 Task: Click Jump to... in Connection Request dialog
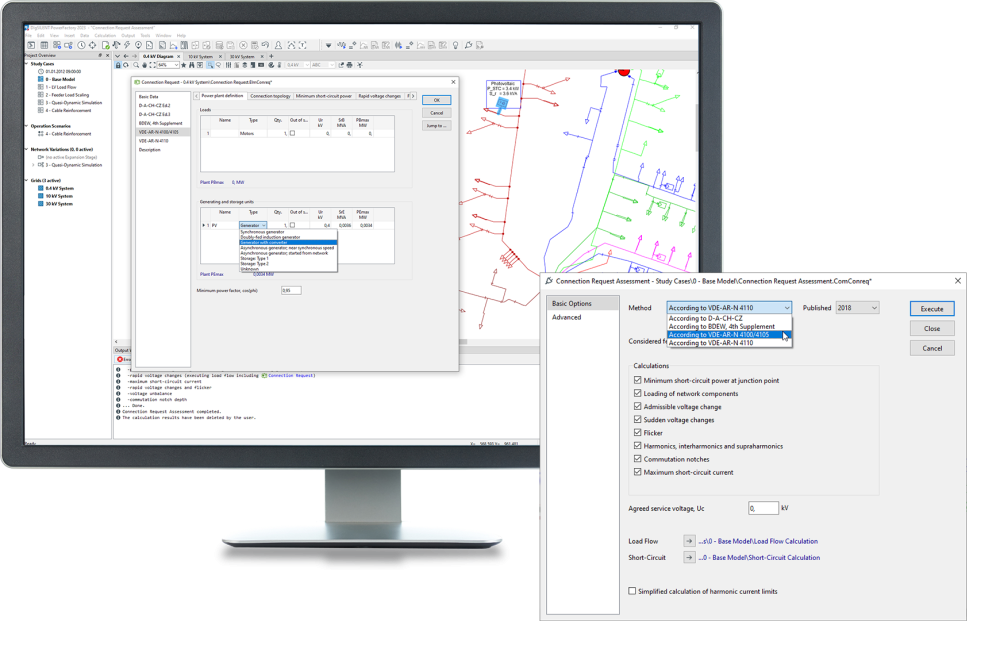436,126
